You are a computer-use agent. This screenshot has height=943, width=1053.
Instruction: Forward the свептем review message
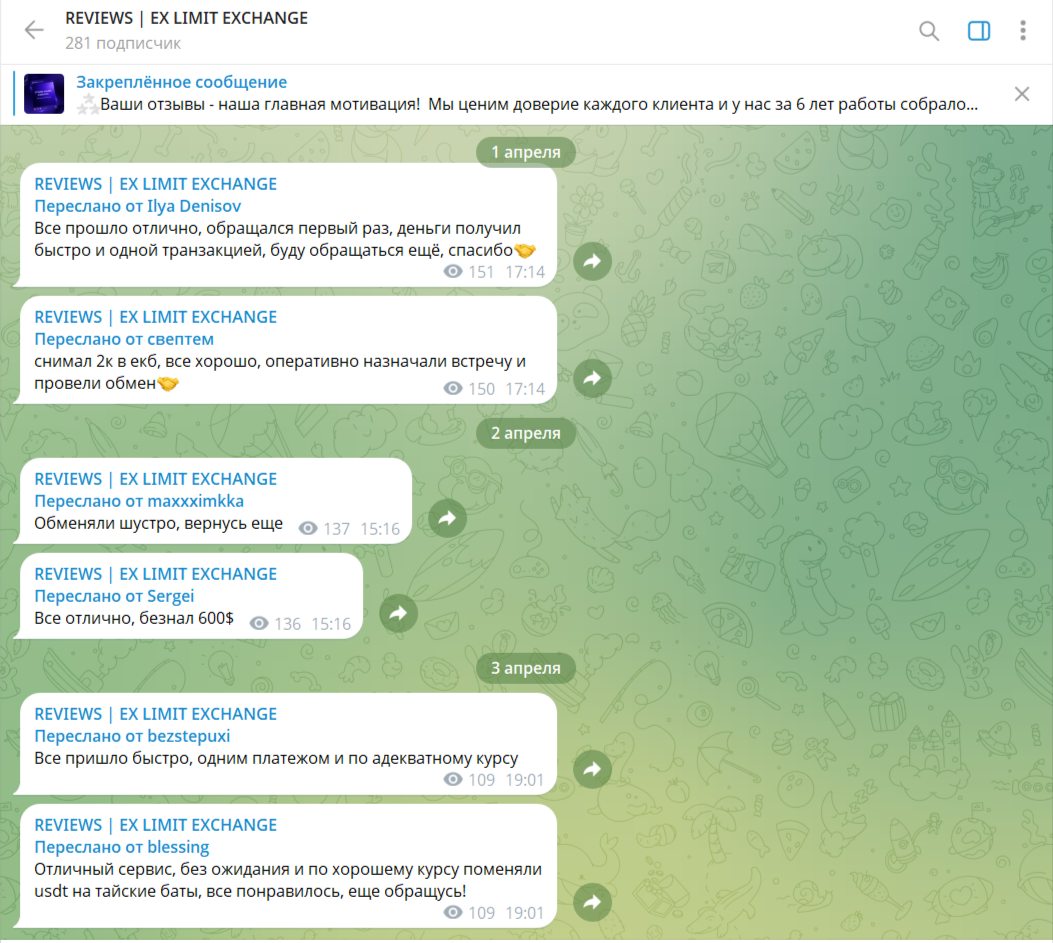[x=592, y=378]
